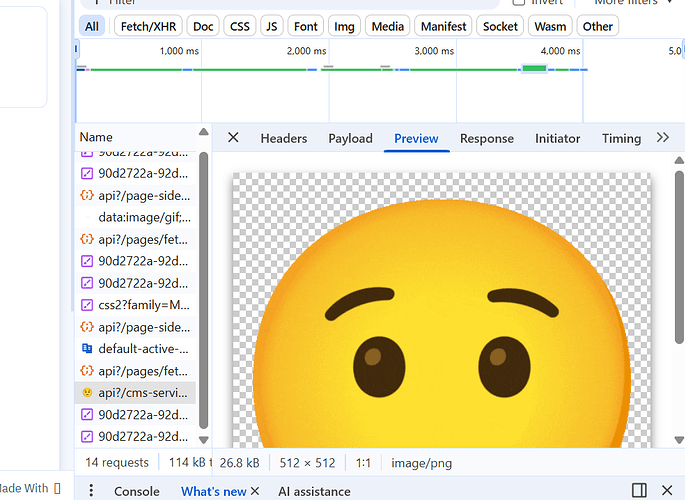Filter requests by Socket type

click(500, 26)
